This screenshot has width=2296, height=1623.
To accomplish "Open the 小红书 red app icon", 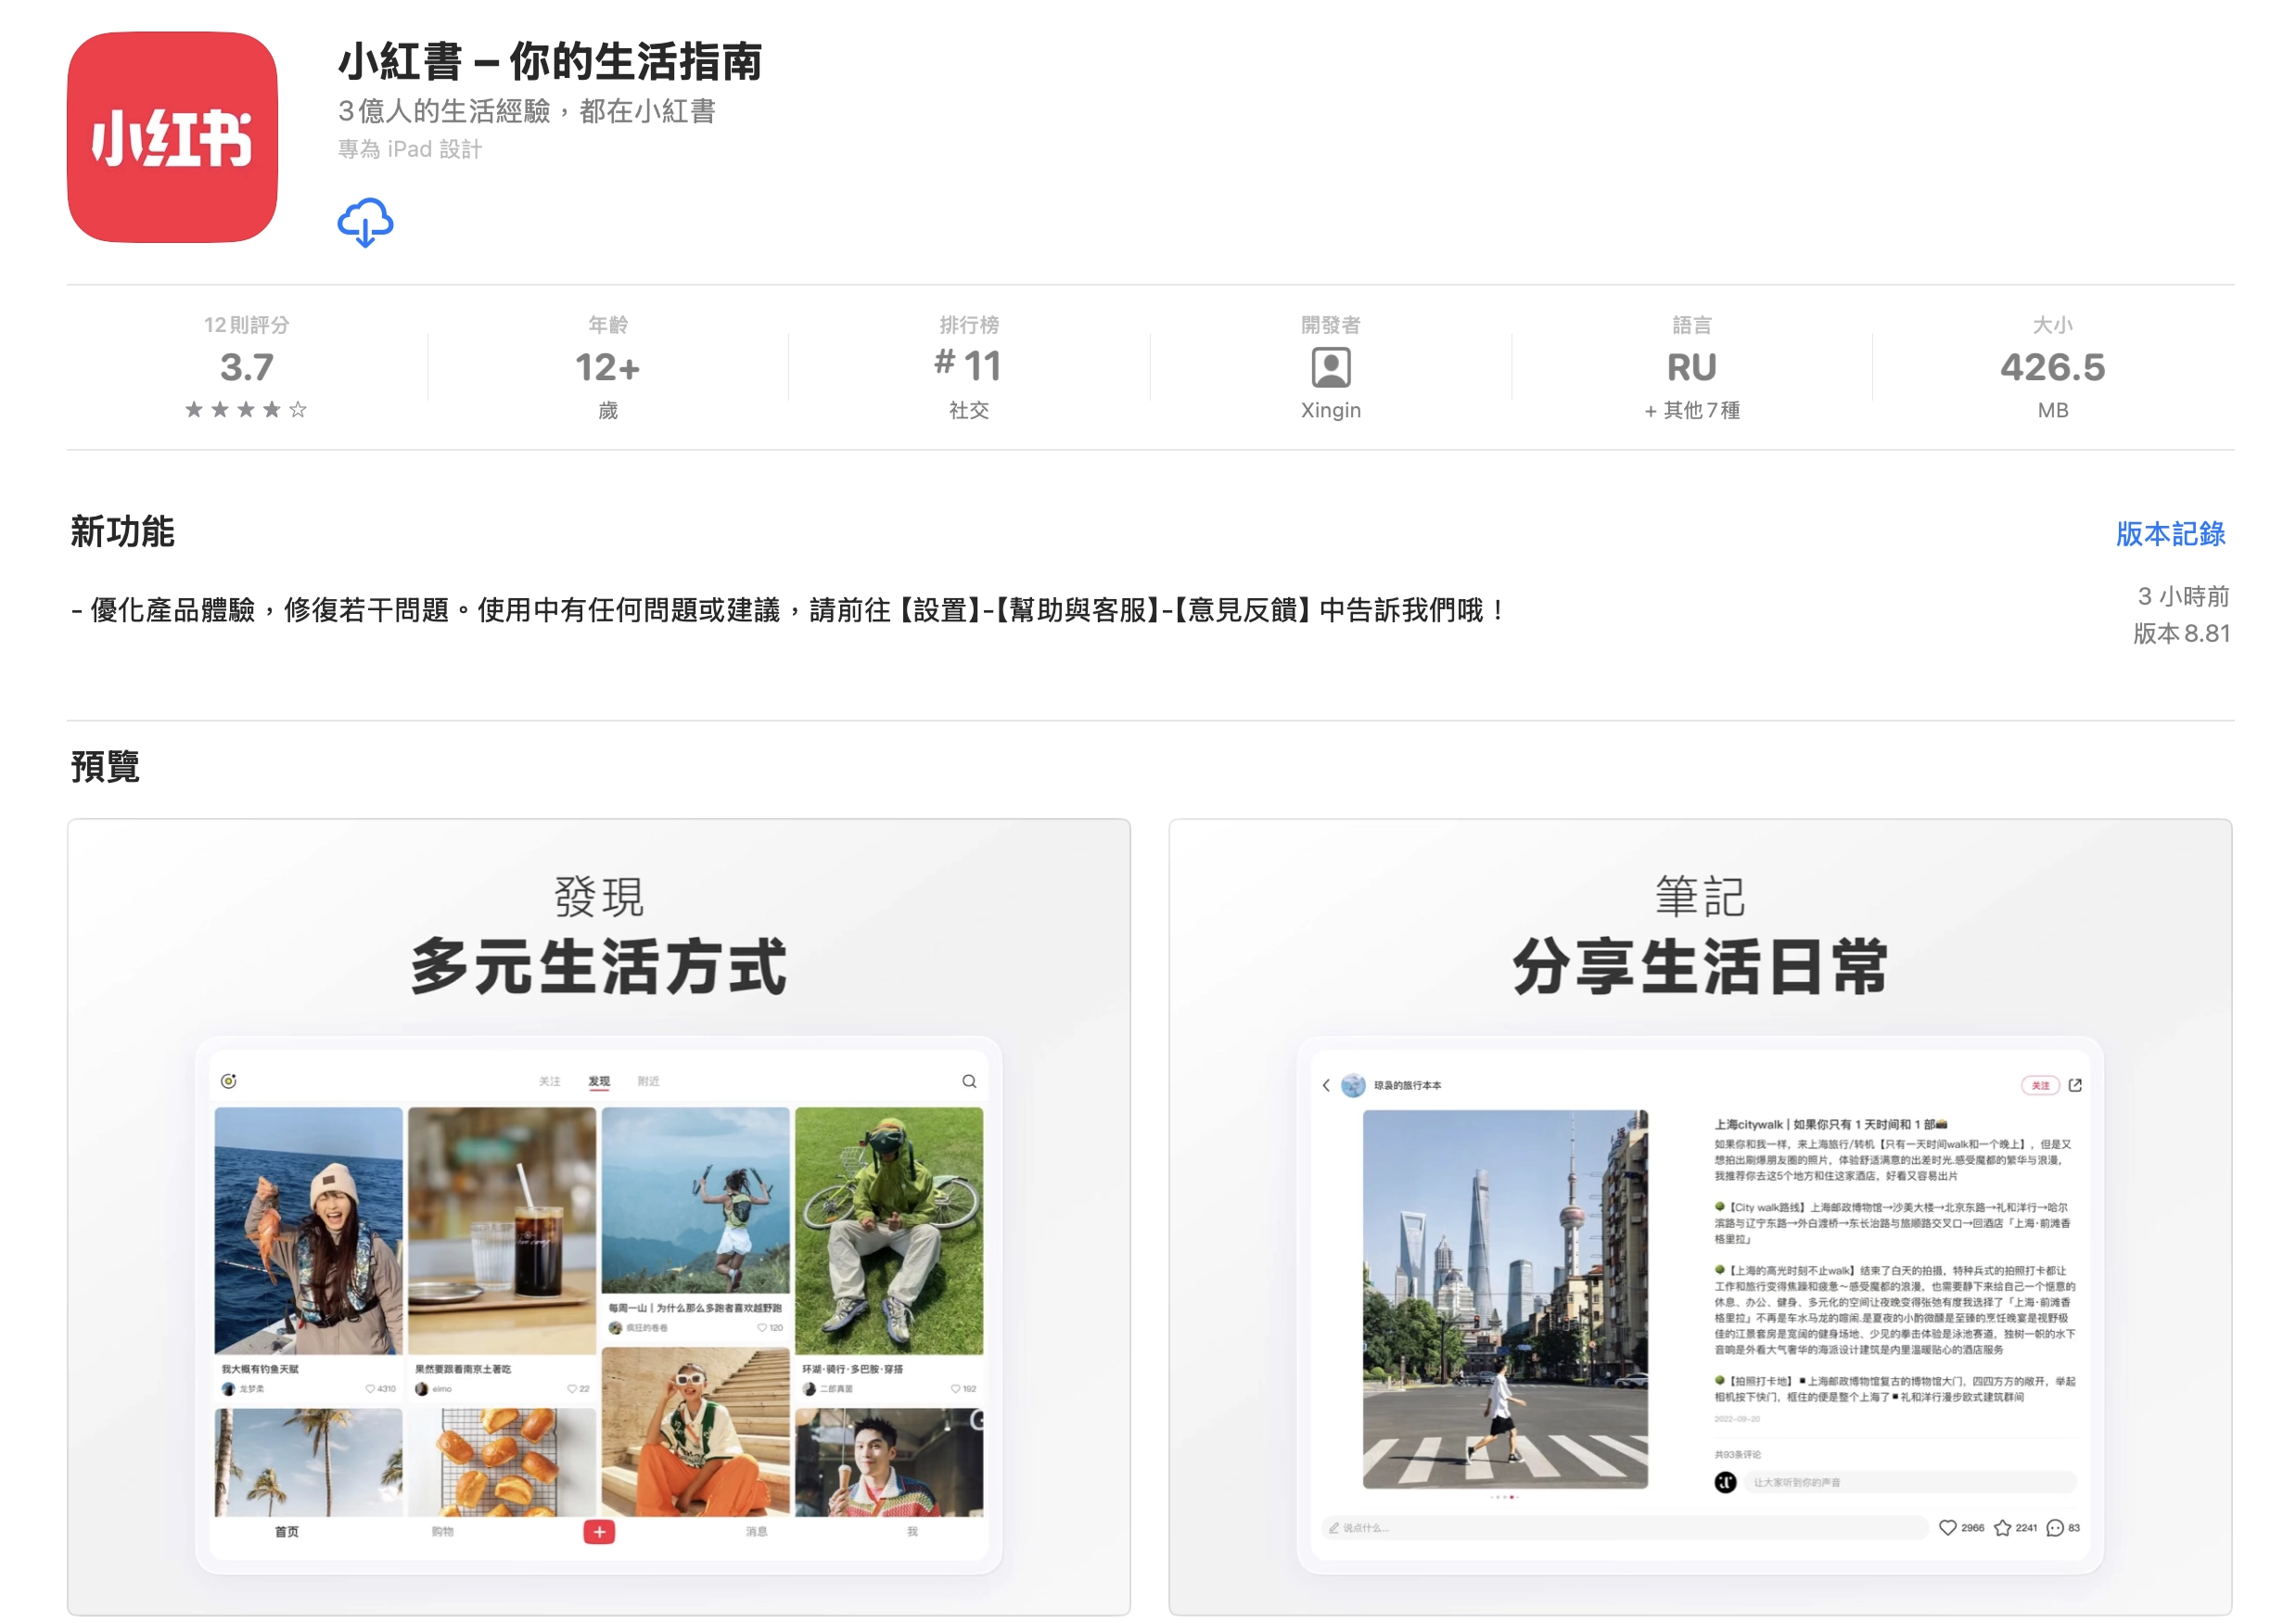I will 172,137.
